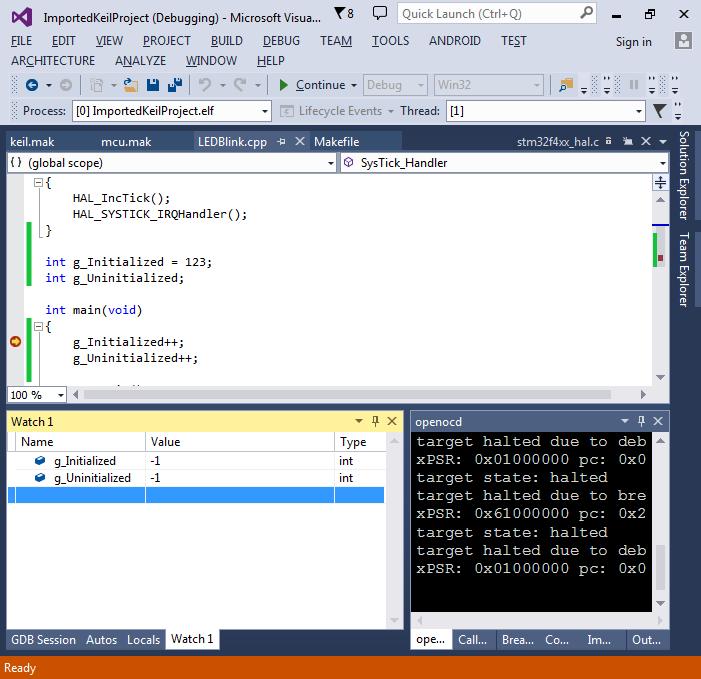Click the Save All icon
Viewport: 701px width, 679px height.
[x=175, y=85]
